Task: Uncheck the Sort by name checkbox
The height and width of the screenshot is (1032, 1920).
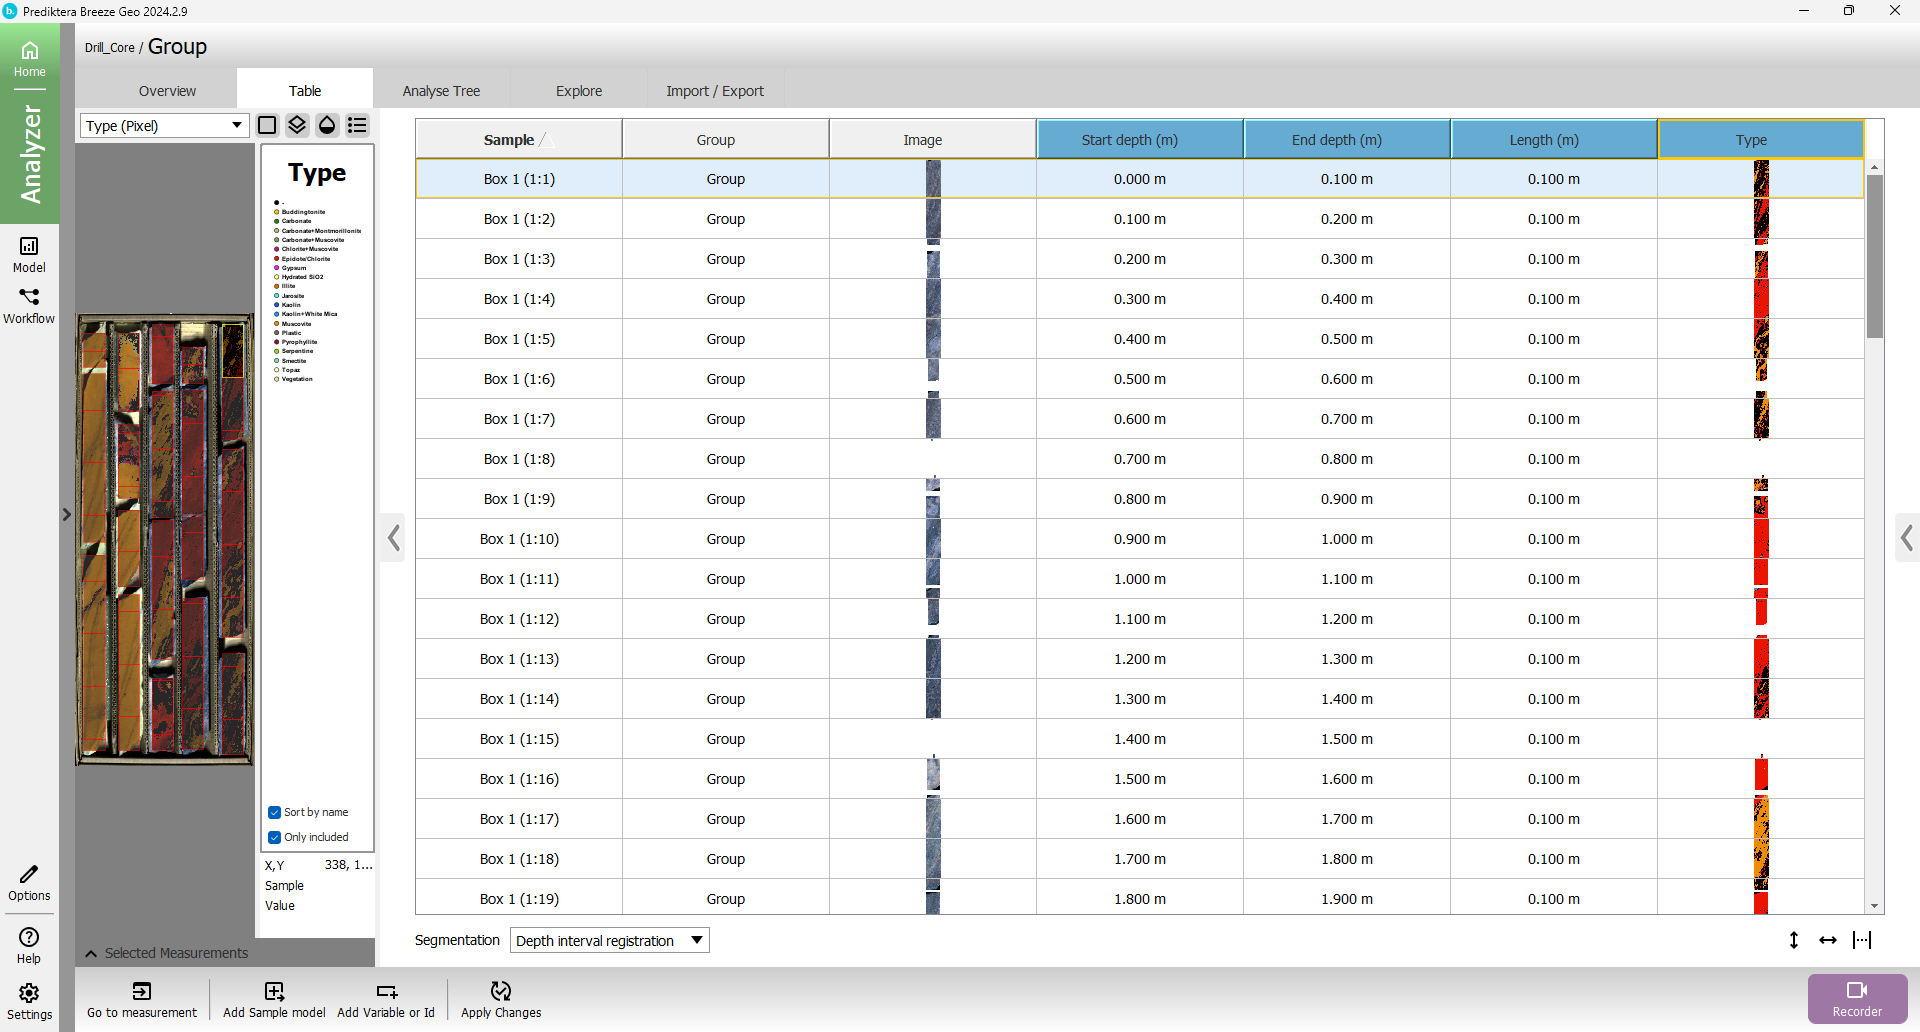Action: tap(274, 812)
